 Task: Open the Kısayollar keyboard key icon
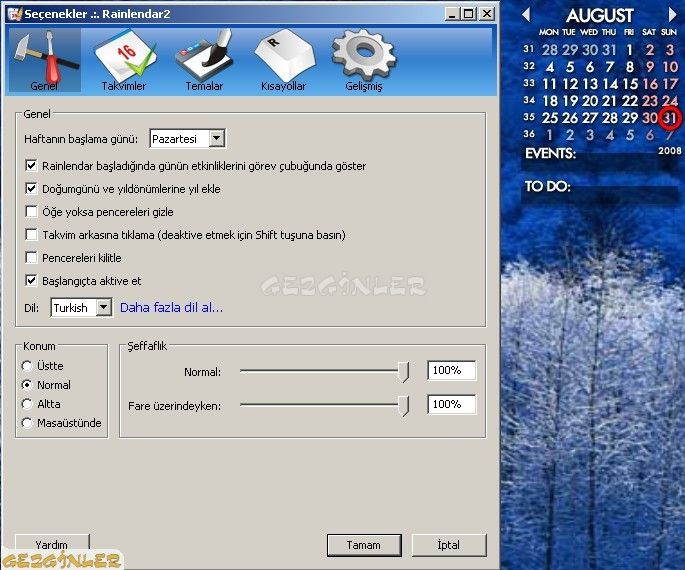[x=284, y=60]
